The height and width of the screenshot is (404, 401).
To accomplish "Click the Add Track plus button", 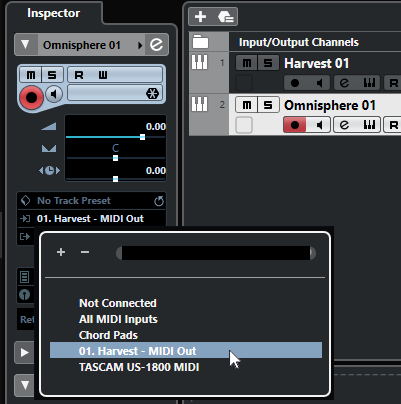I will click(200, 16).
